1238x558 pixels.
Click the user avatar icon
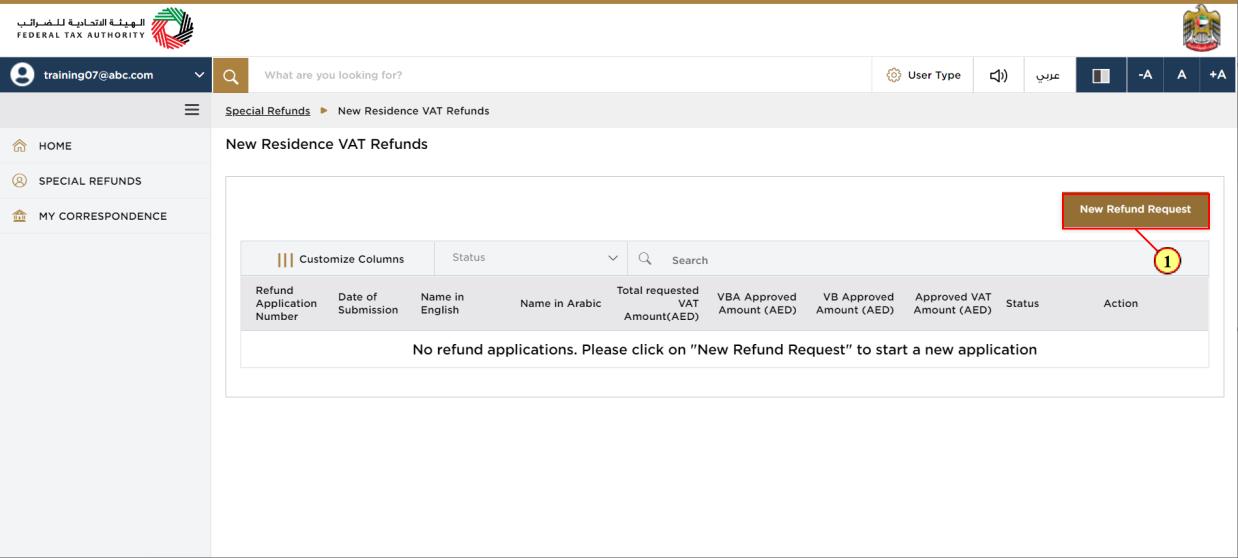[x=21, y=75]
